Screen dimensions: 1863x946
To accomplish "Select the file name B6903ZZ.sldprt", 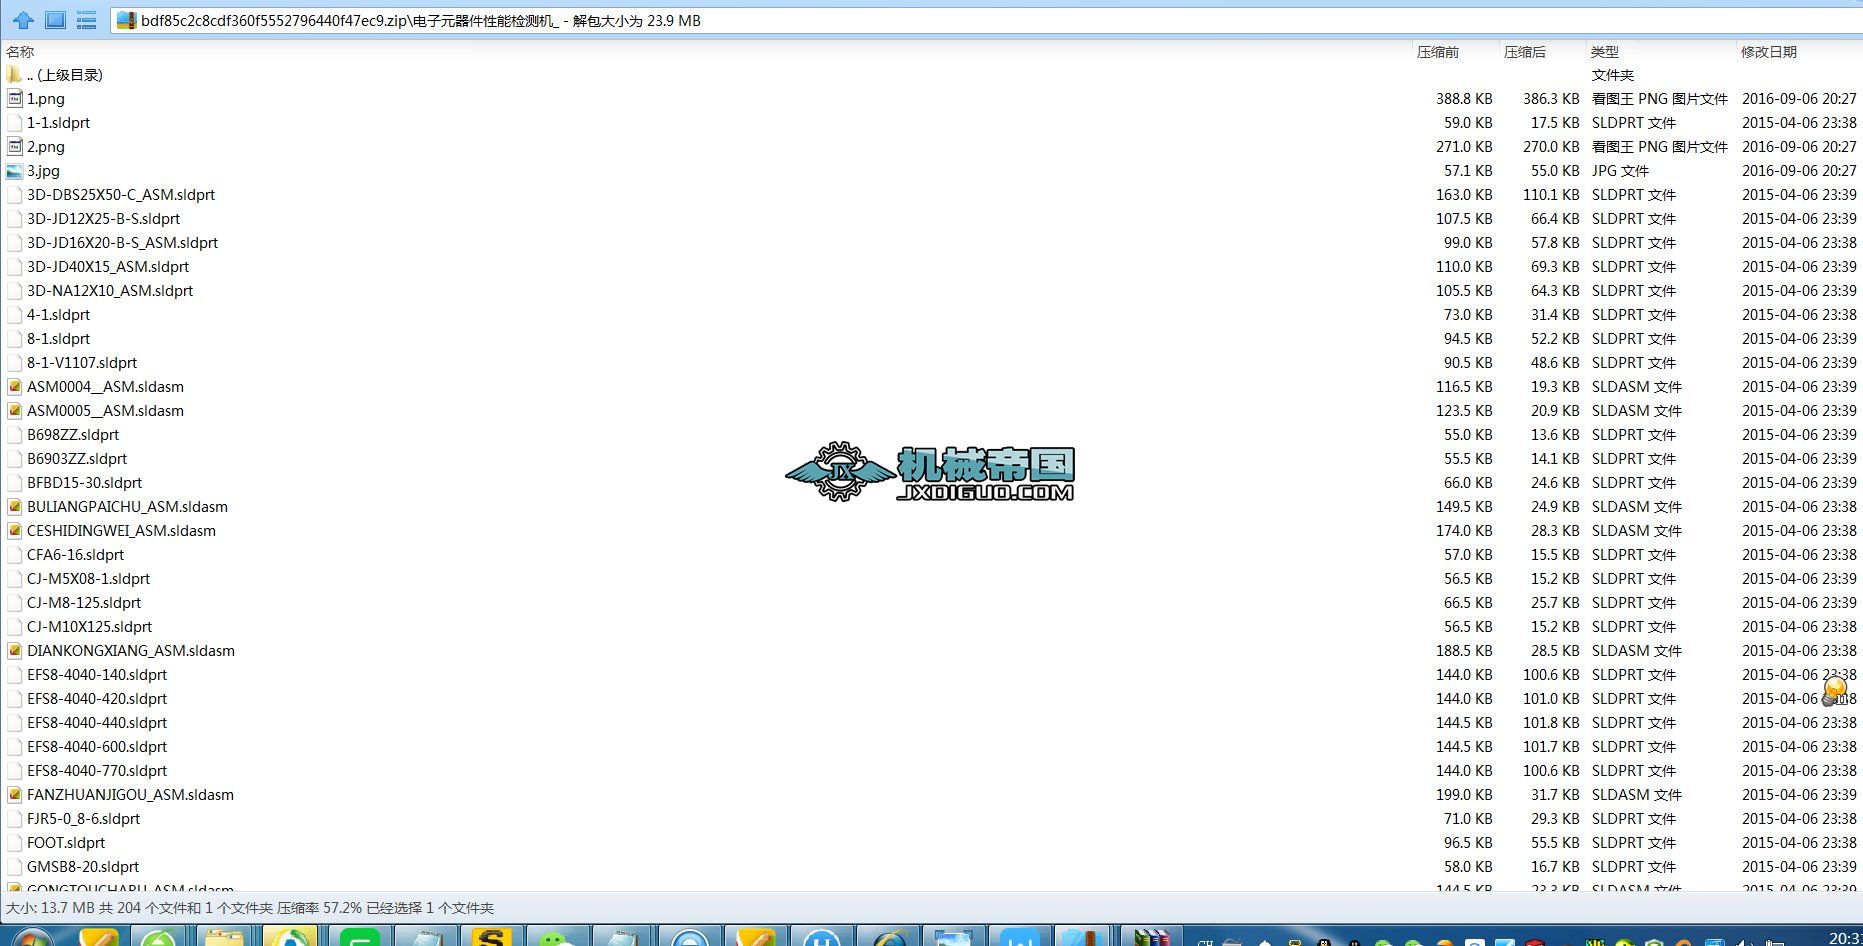I will 77,459.
